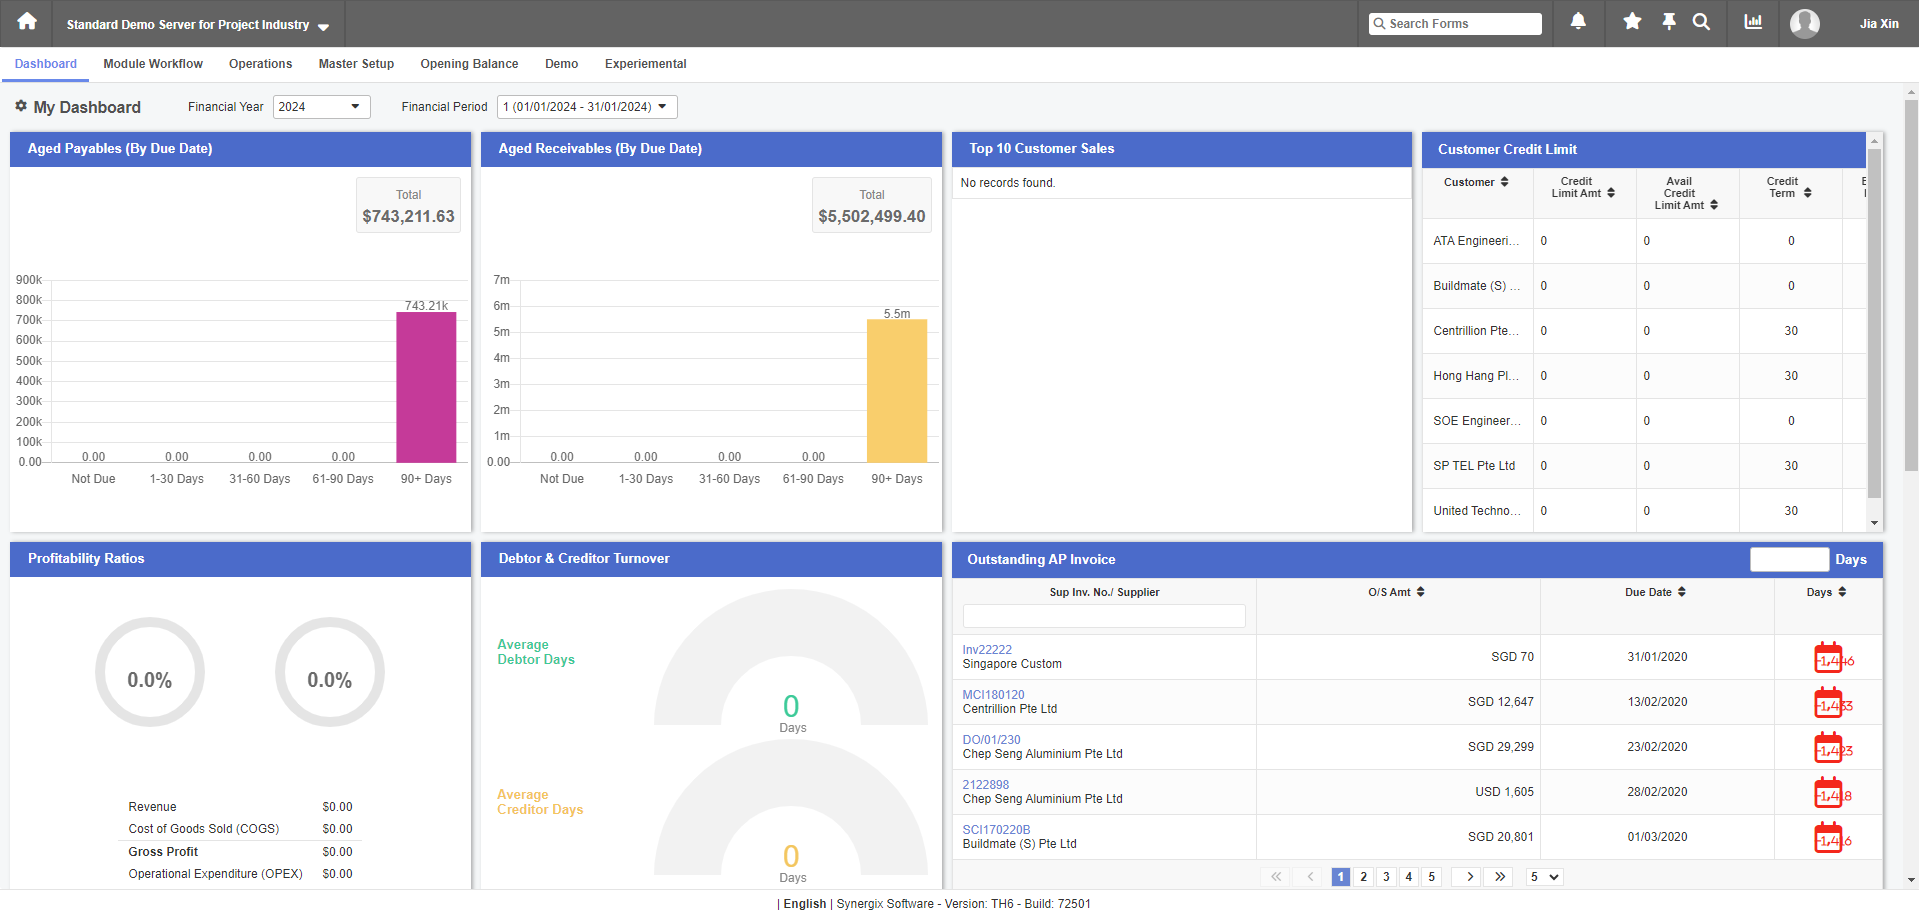This screenshot has height=920, width=1919.
Task: Open the Master Setup menu
Action: click(356, 64)
